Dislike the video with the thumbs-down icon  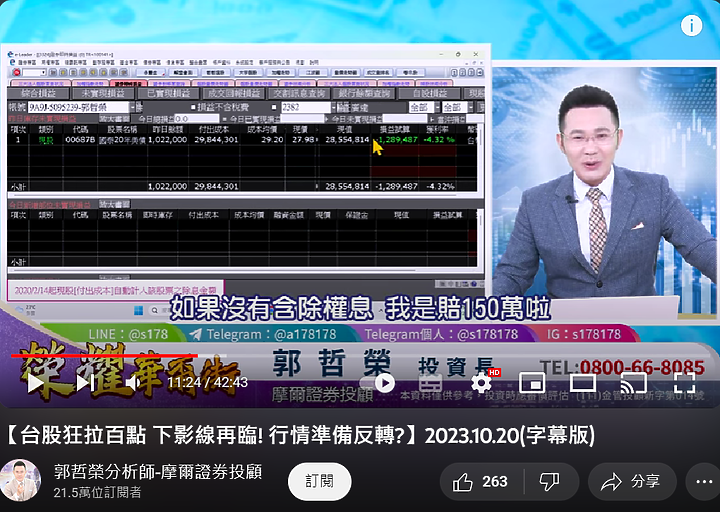pos(550,481)
